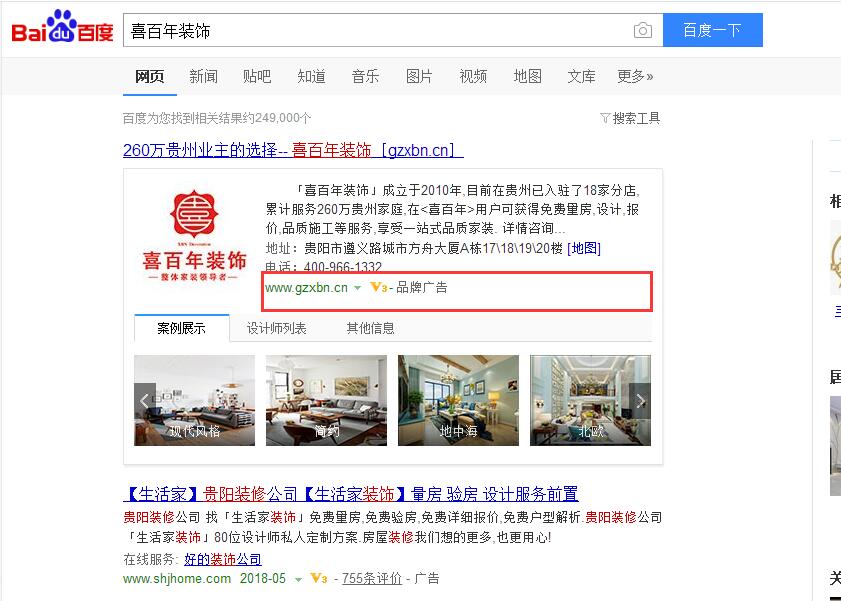
Task: Open the 260万贵州业主的选择 result title
Action: coord(293,150)
